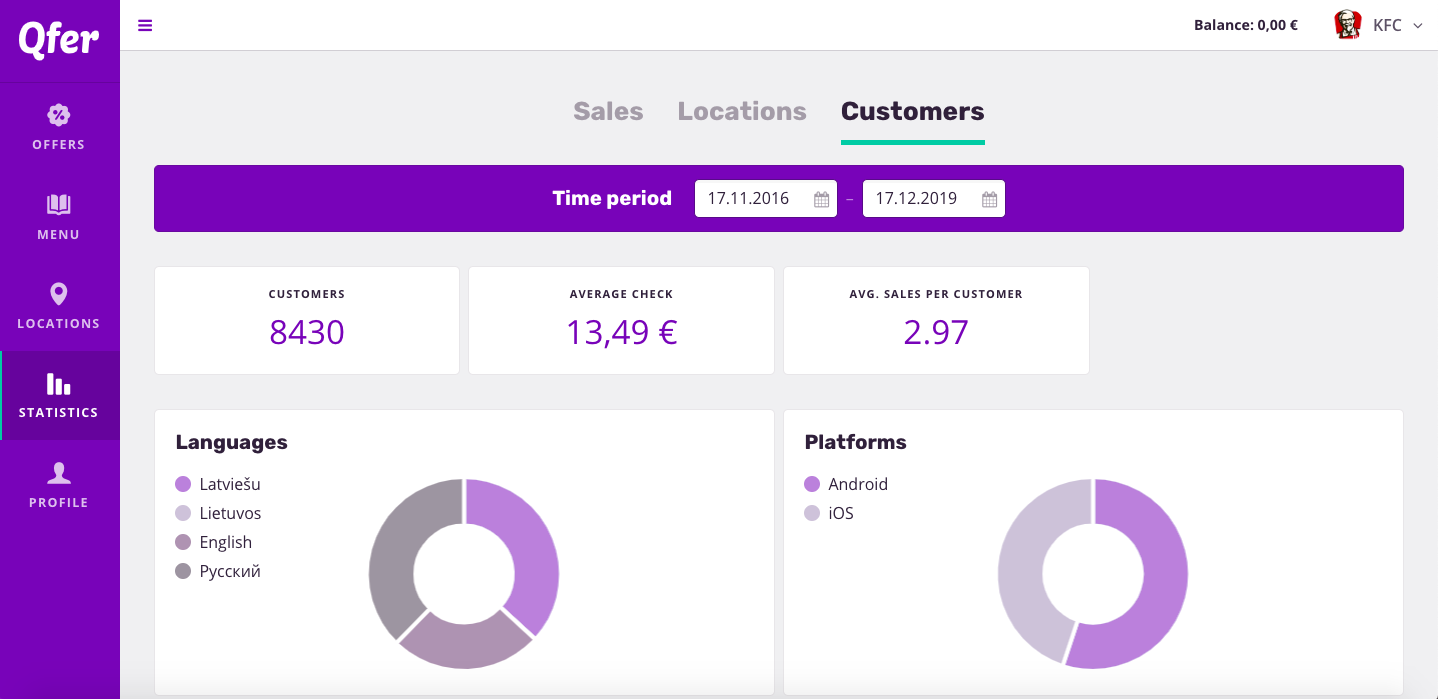Go to Locations via map pin icon
Viewport: 1438px width, 699px height.
click(x=59, y=294)
